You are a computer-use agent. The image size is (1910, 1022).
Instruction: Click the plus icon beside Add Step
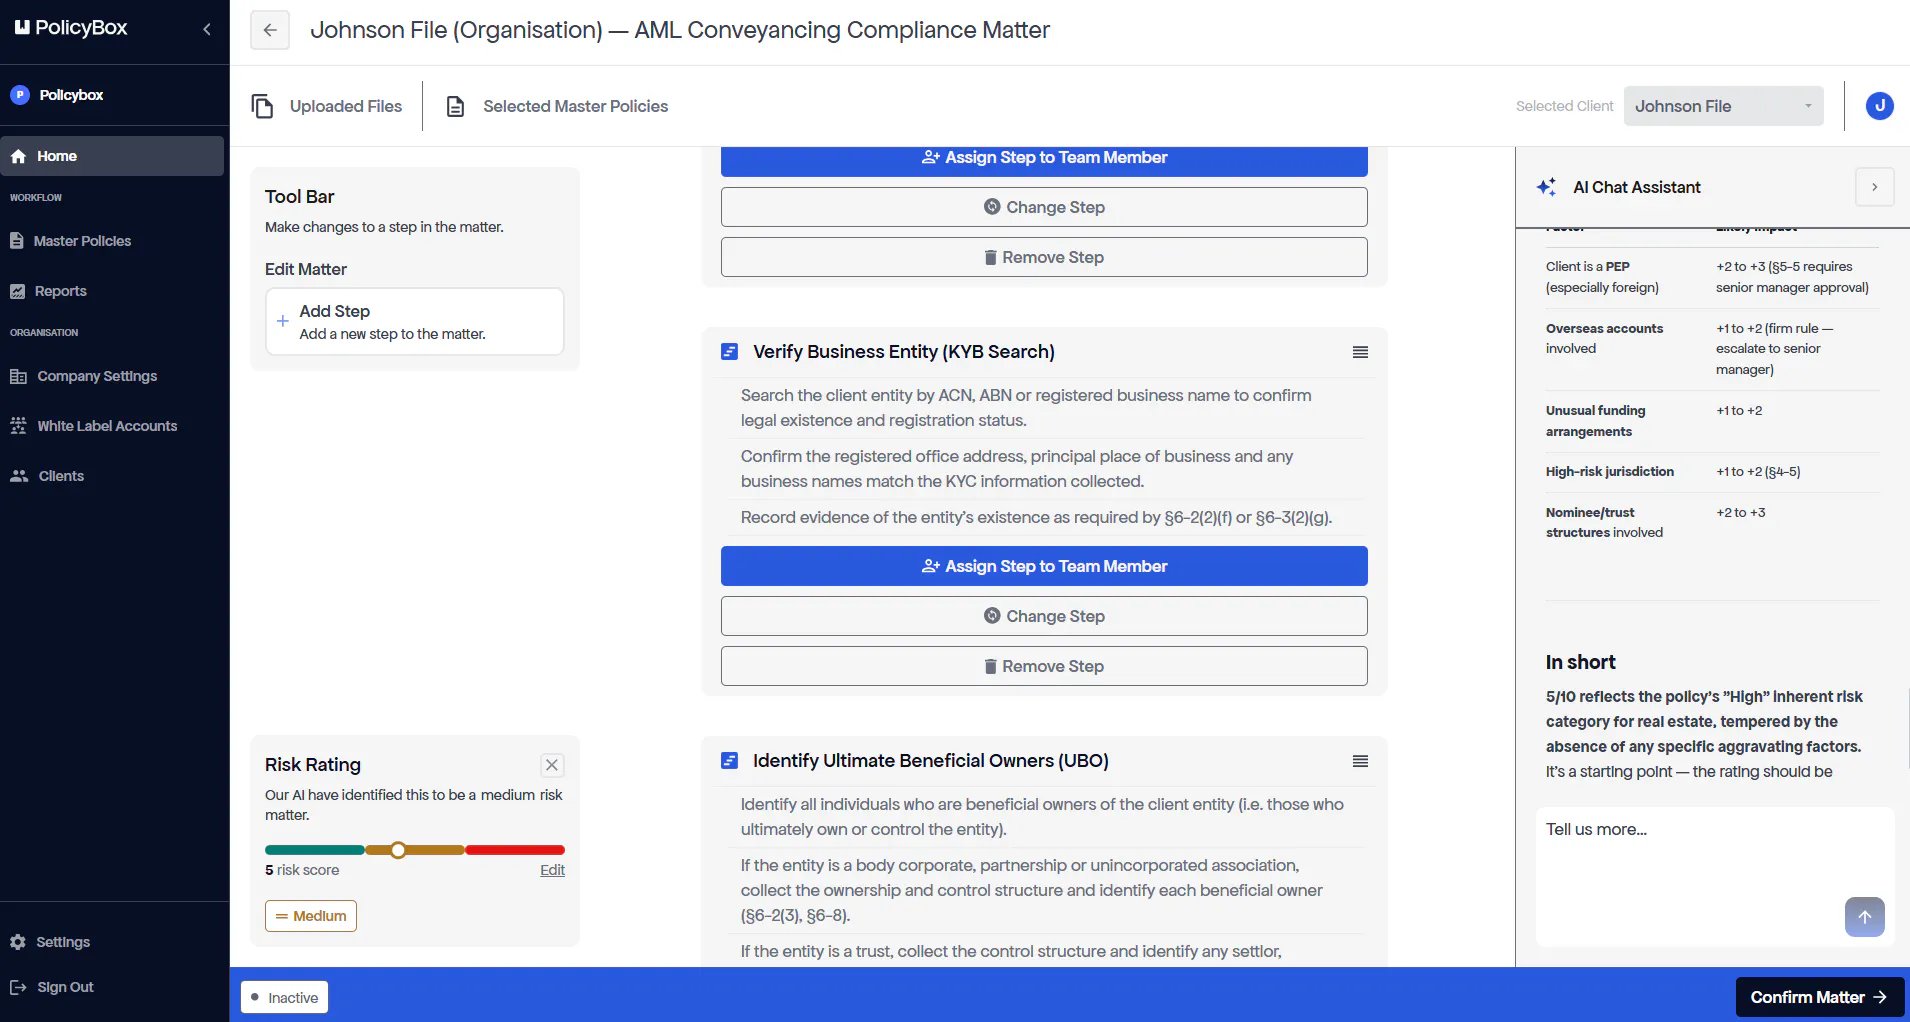point(283,321)
